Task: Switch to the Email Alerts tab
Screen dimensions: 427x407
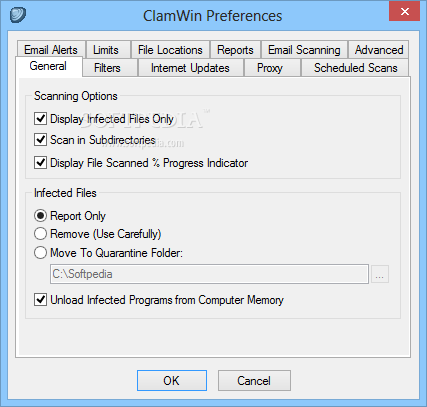Action: tap(51, 50)
